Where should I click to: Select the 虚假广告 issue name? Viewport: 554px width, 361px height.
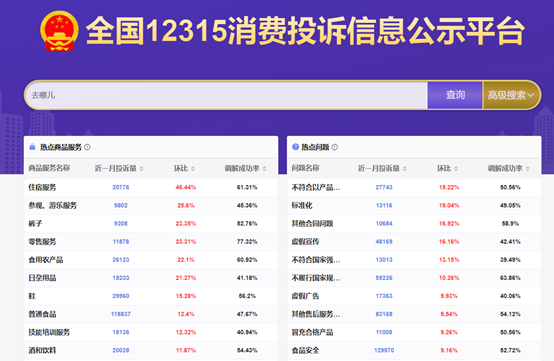pos(305,296)
